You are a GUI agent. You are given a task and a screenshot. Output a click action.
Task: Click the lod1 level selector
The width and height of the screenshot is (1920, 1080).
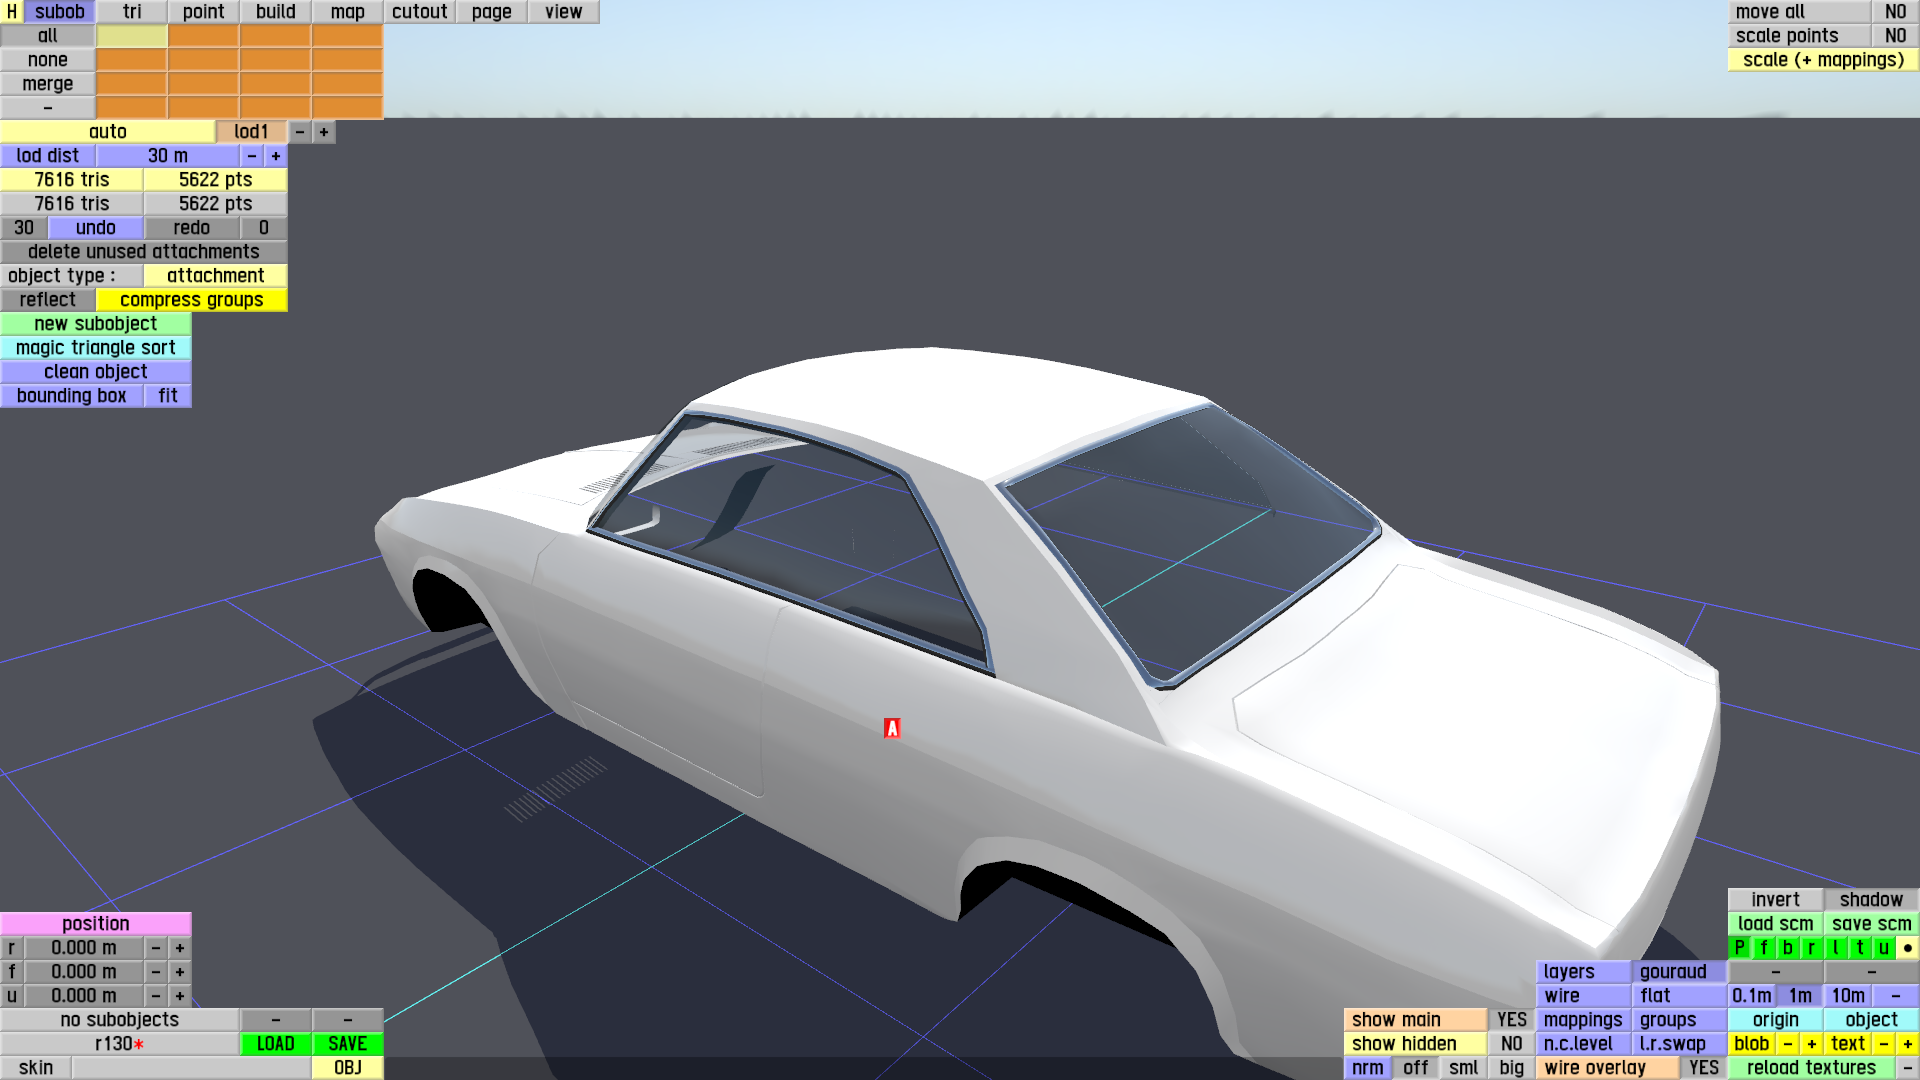tap(251, 132)
